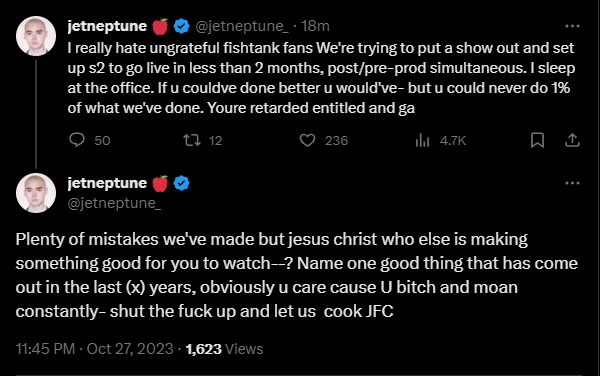Open jetneptune display name in second tweet

107,183
